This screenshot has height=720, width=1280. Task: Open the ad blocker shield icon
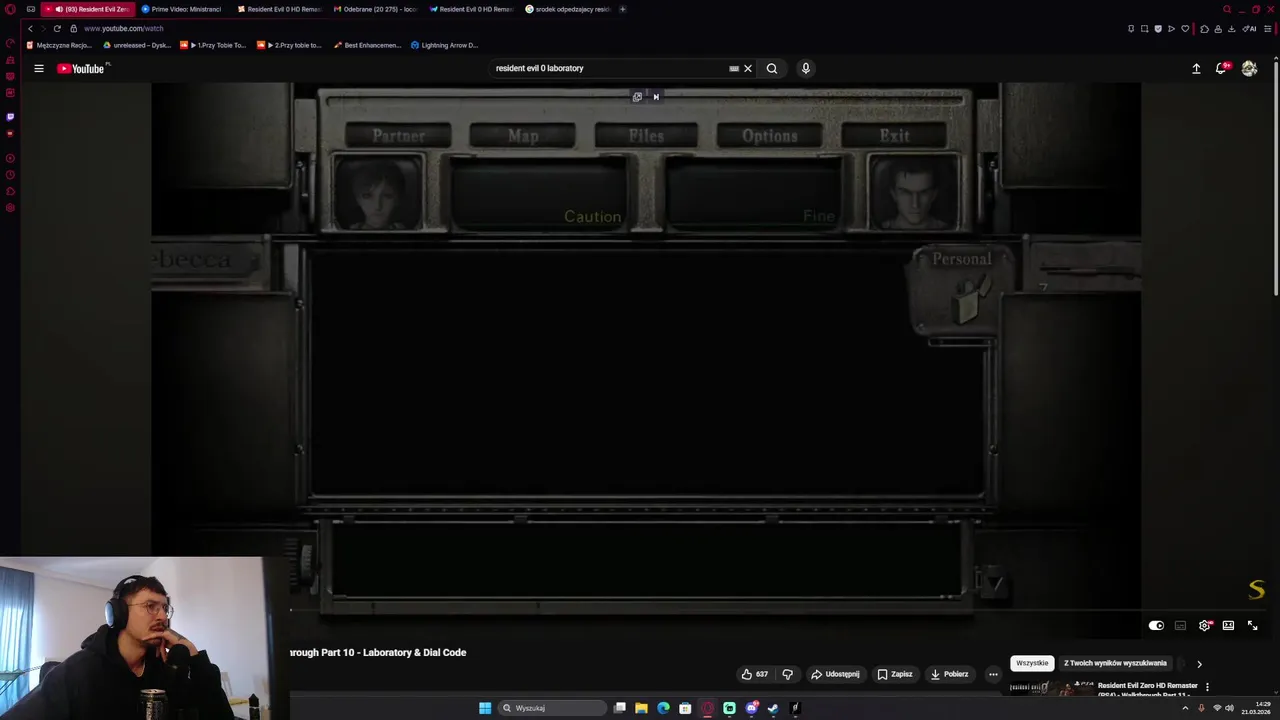[1158, 28]
